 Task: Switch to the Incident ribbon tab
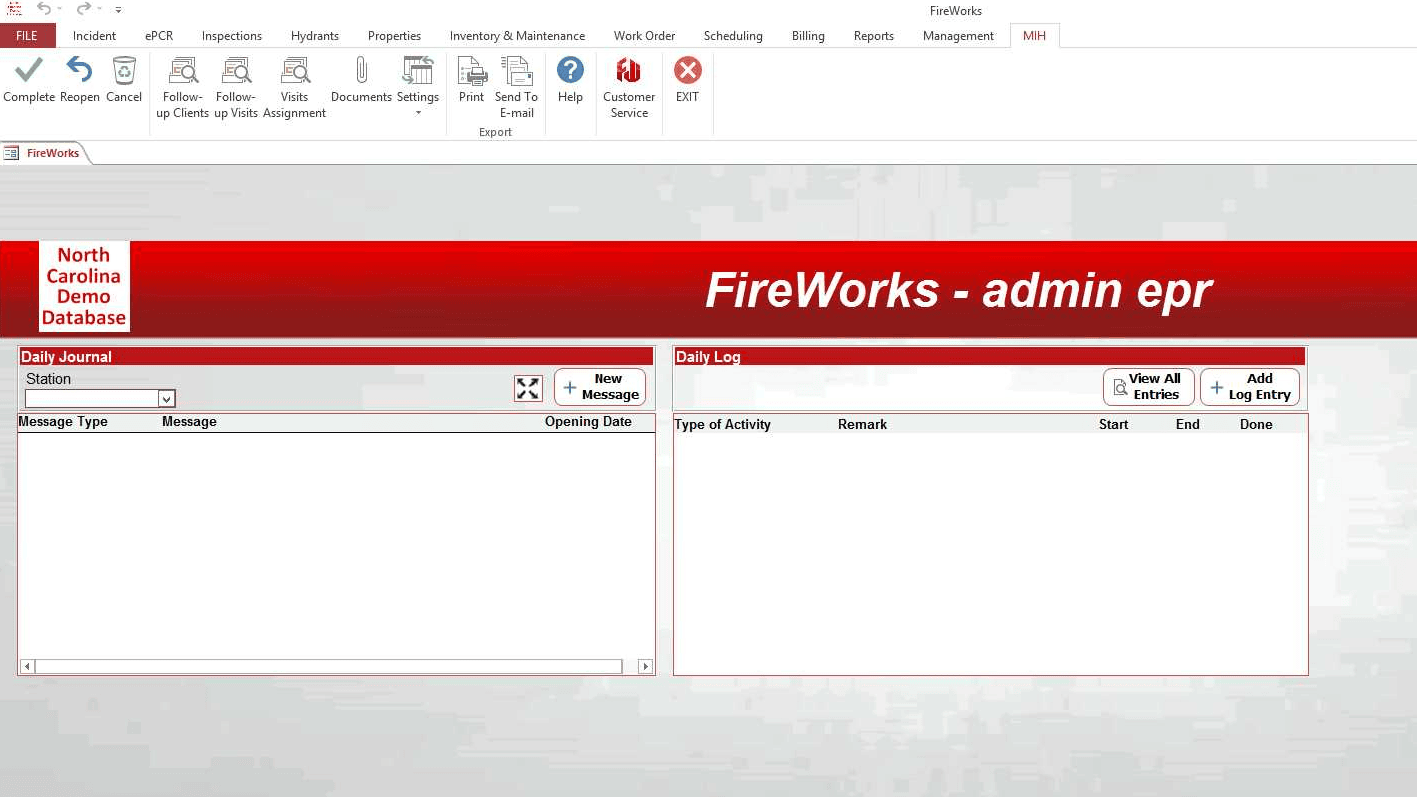point(94,36)
